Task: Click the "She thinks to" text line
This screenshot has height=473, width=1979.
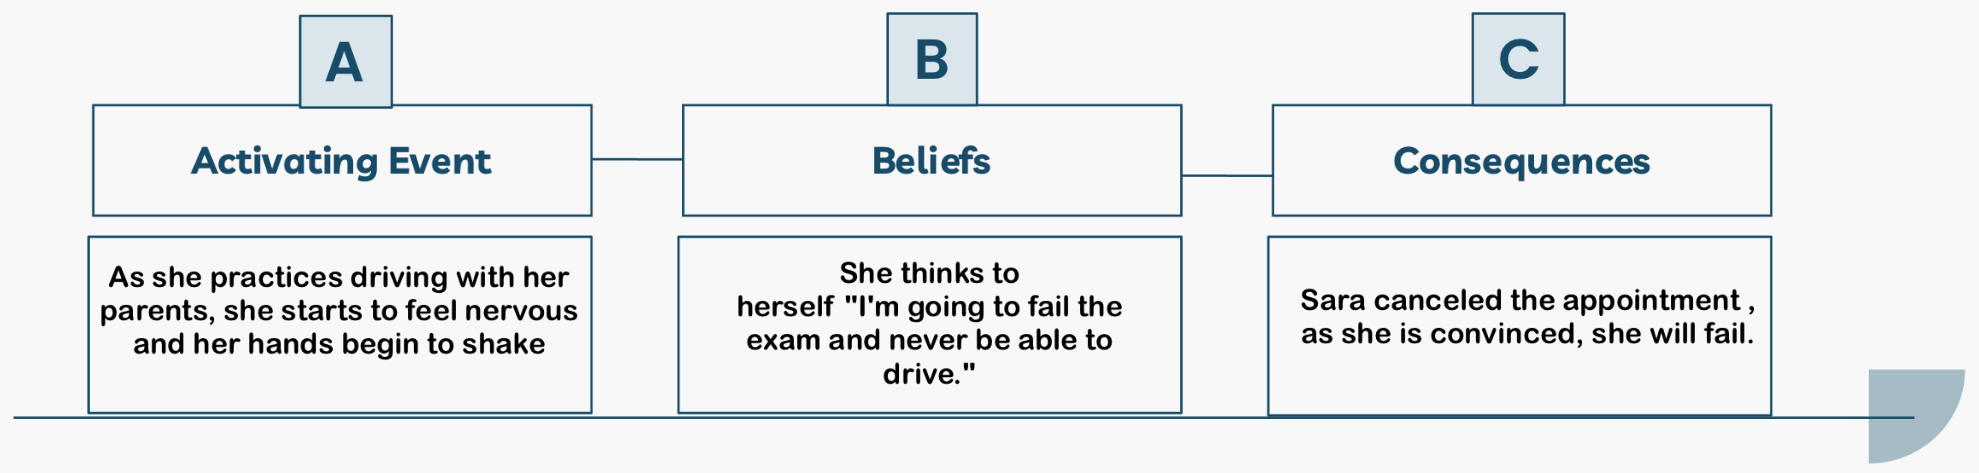Action: [x=929, y=273]
